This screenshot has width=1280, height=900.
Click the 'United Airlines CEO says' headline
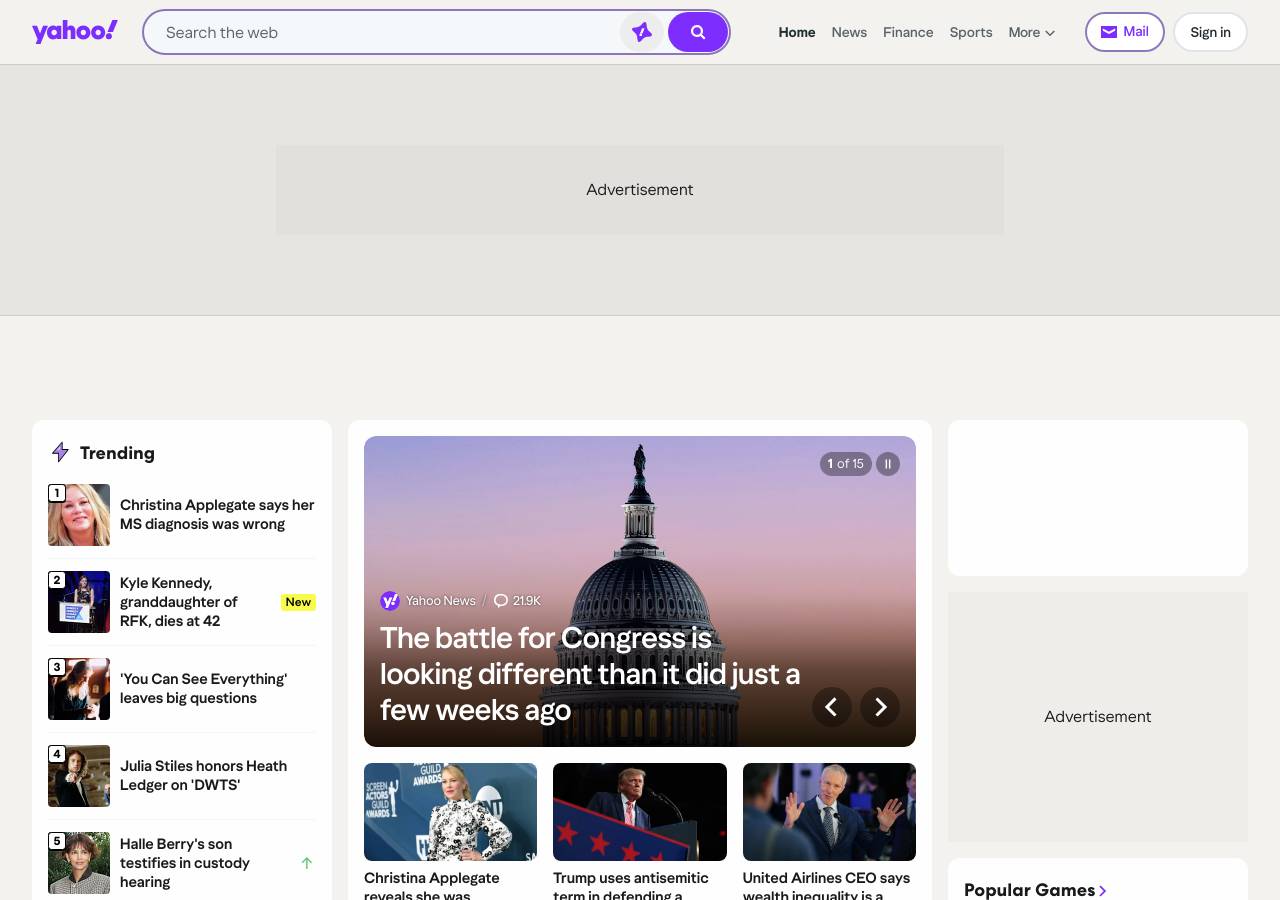(826, 885)
